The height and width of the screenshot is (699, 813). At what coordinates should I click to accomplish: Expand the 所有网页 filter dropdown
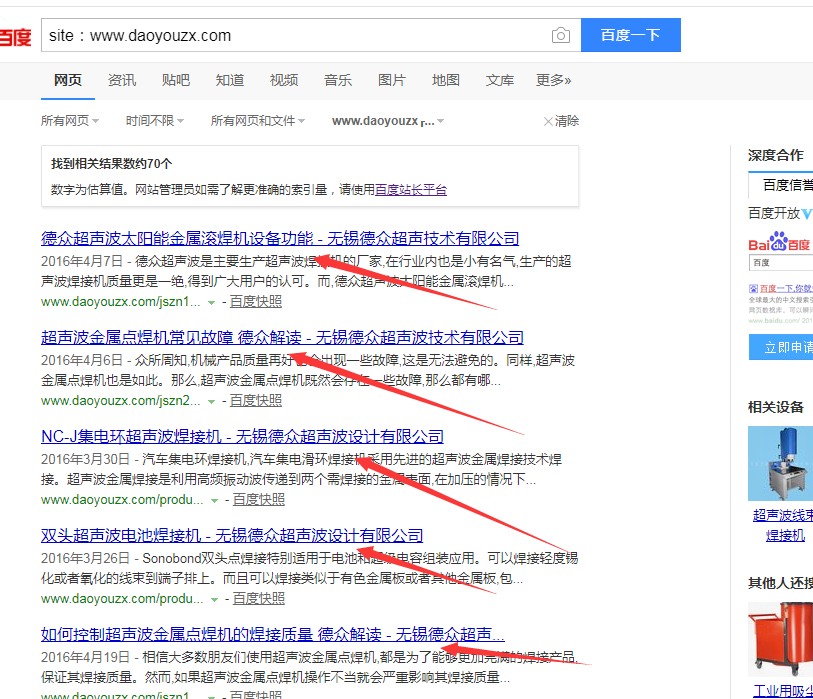pyautogui.click(x=70, y=121)
